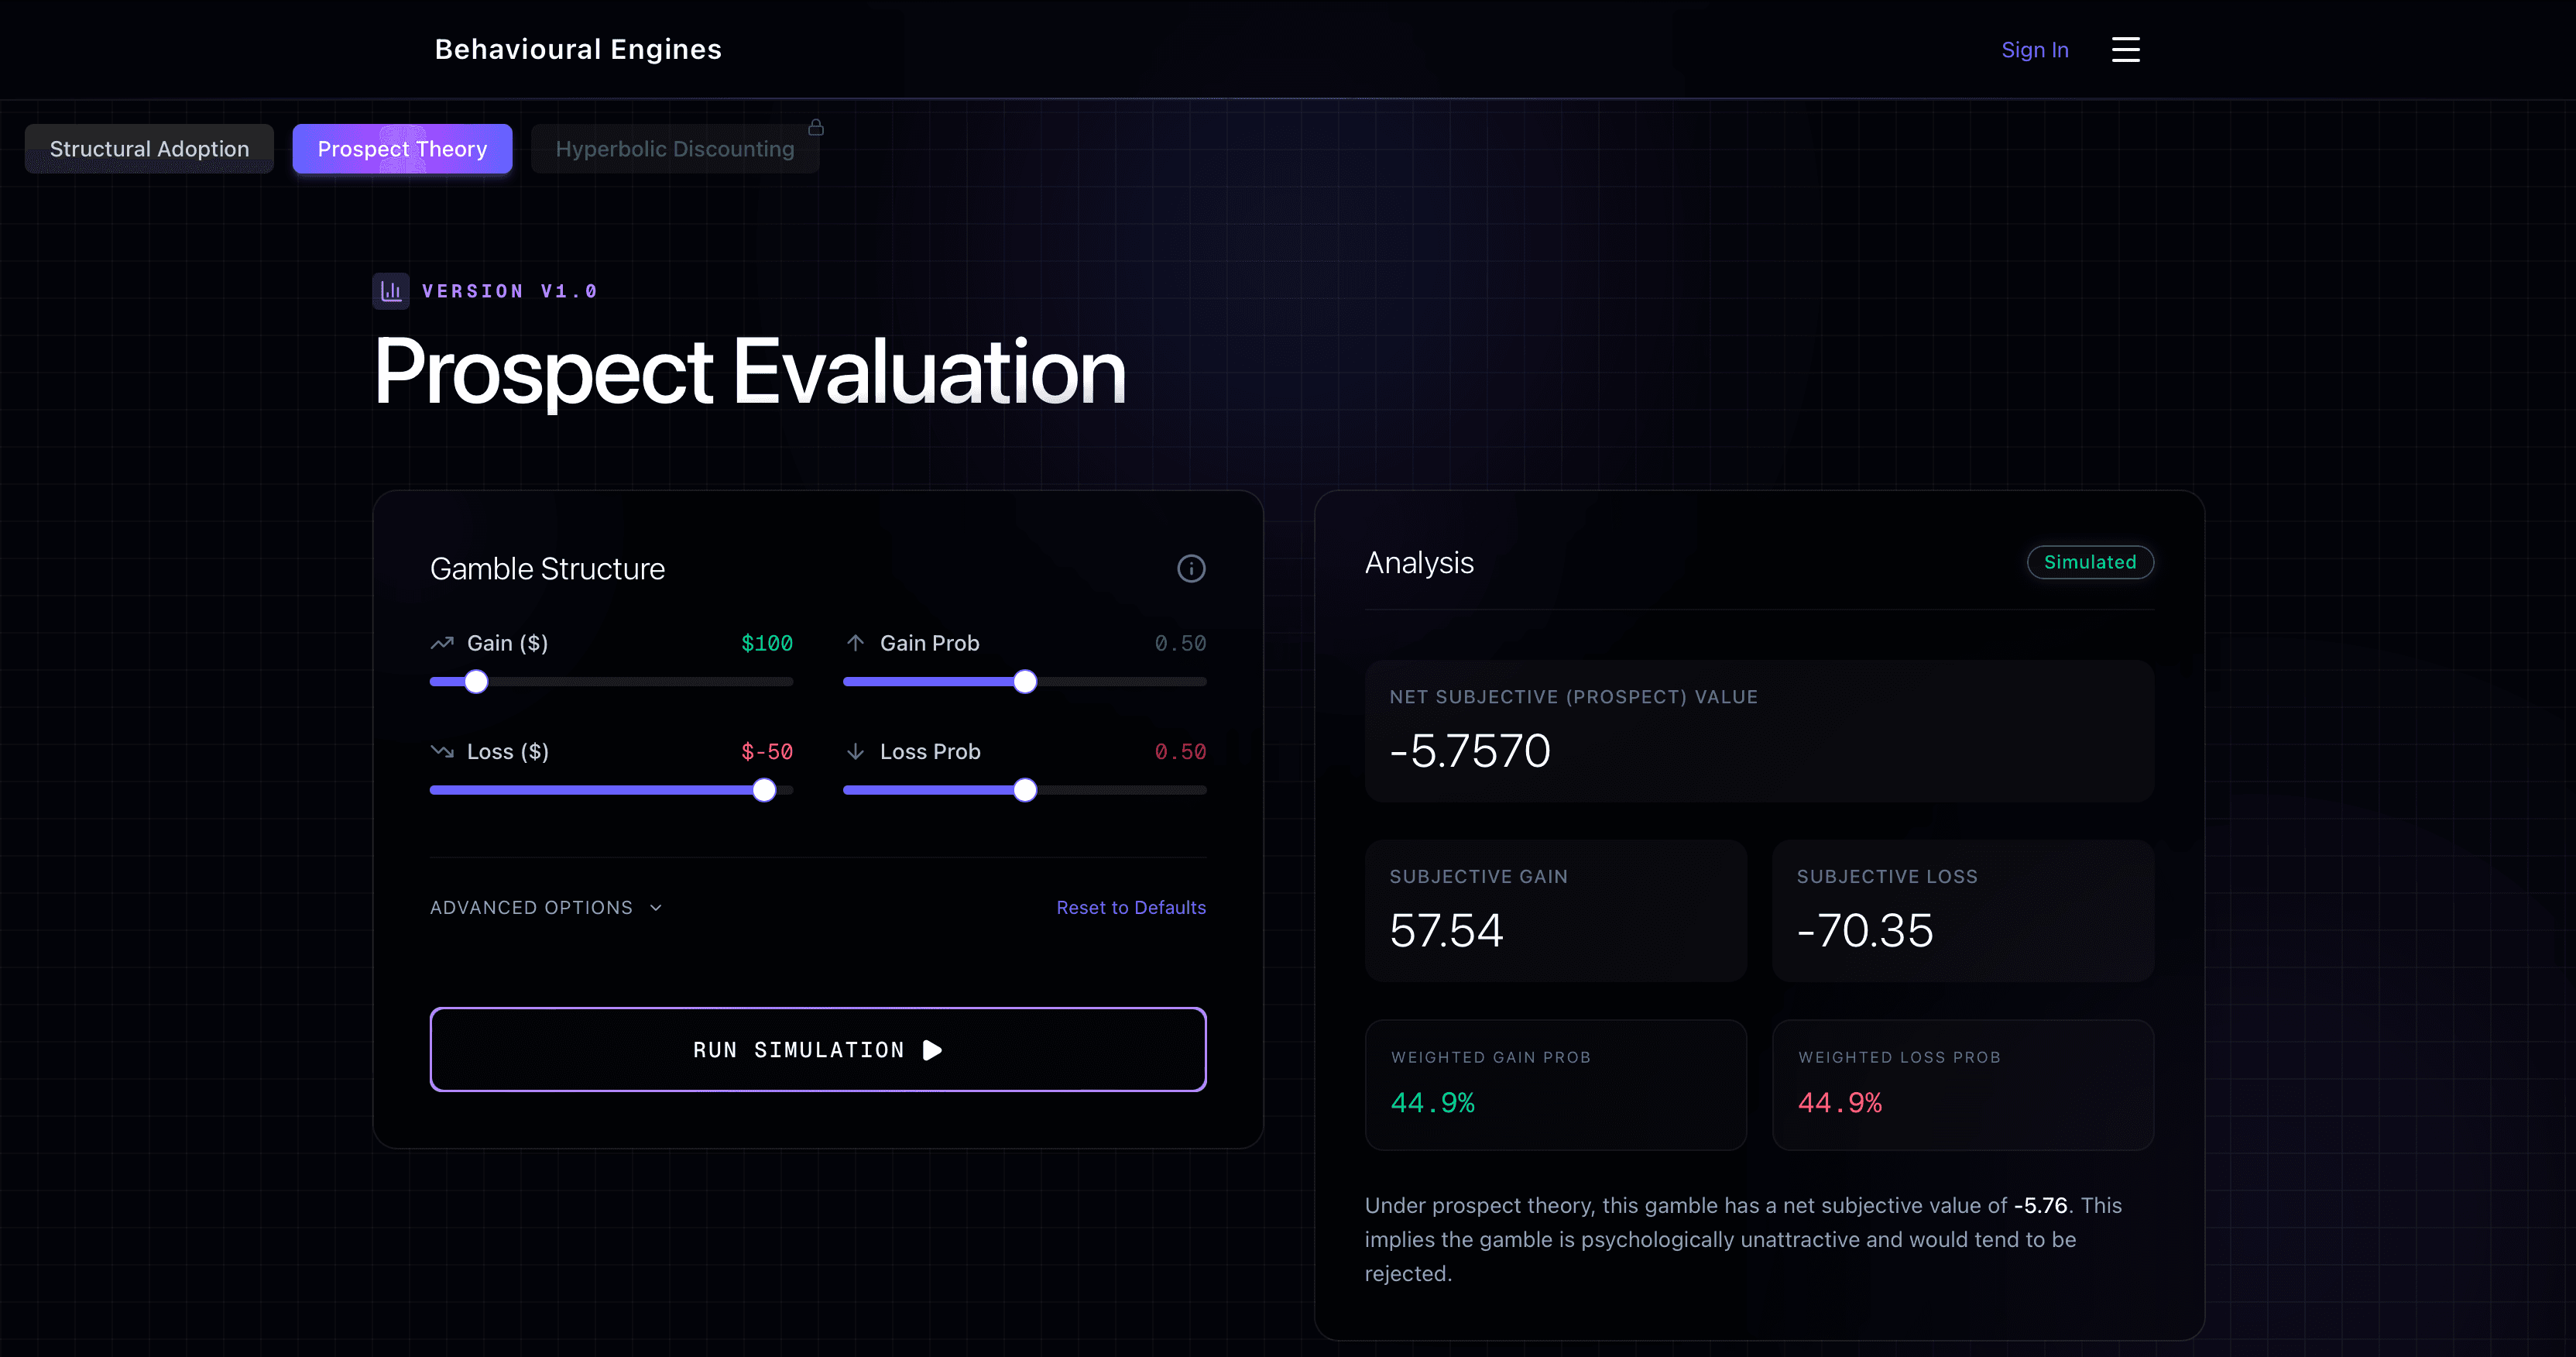Select the trend-up icon next to Gain
The image size is (2576, 1357).
[x=442, y=643]
